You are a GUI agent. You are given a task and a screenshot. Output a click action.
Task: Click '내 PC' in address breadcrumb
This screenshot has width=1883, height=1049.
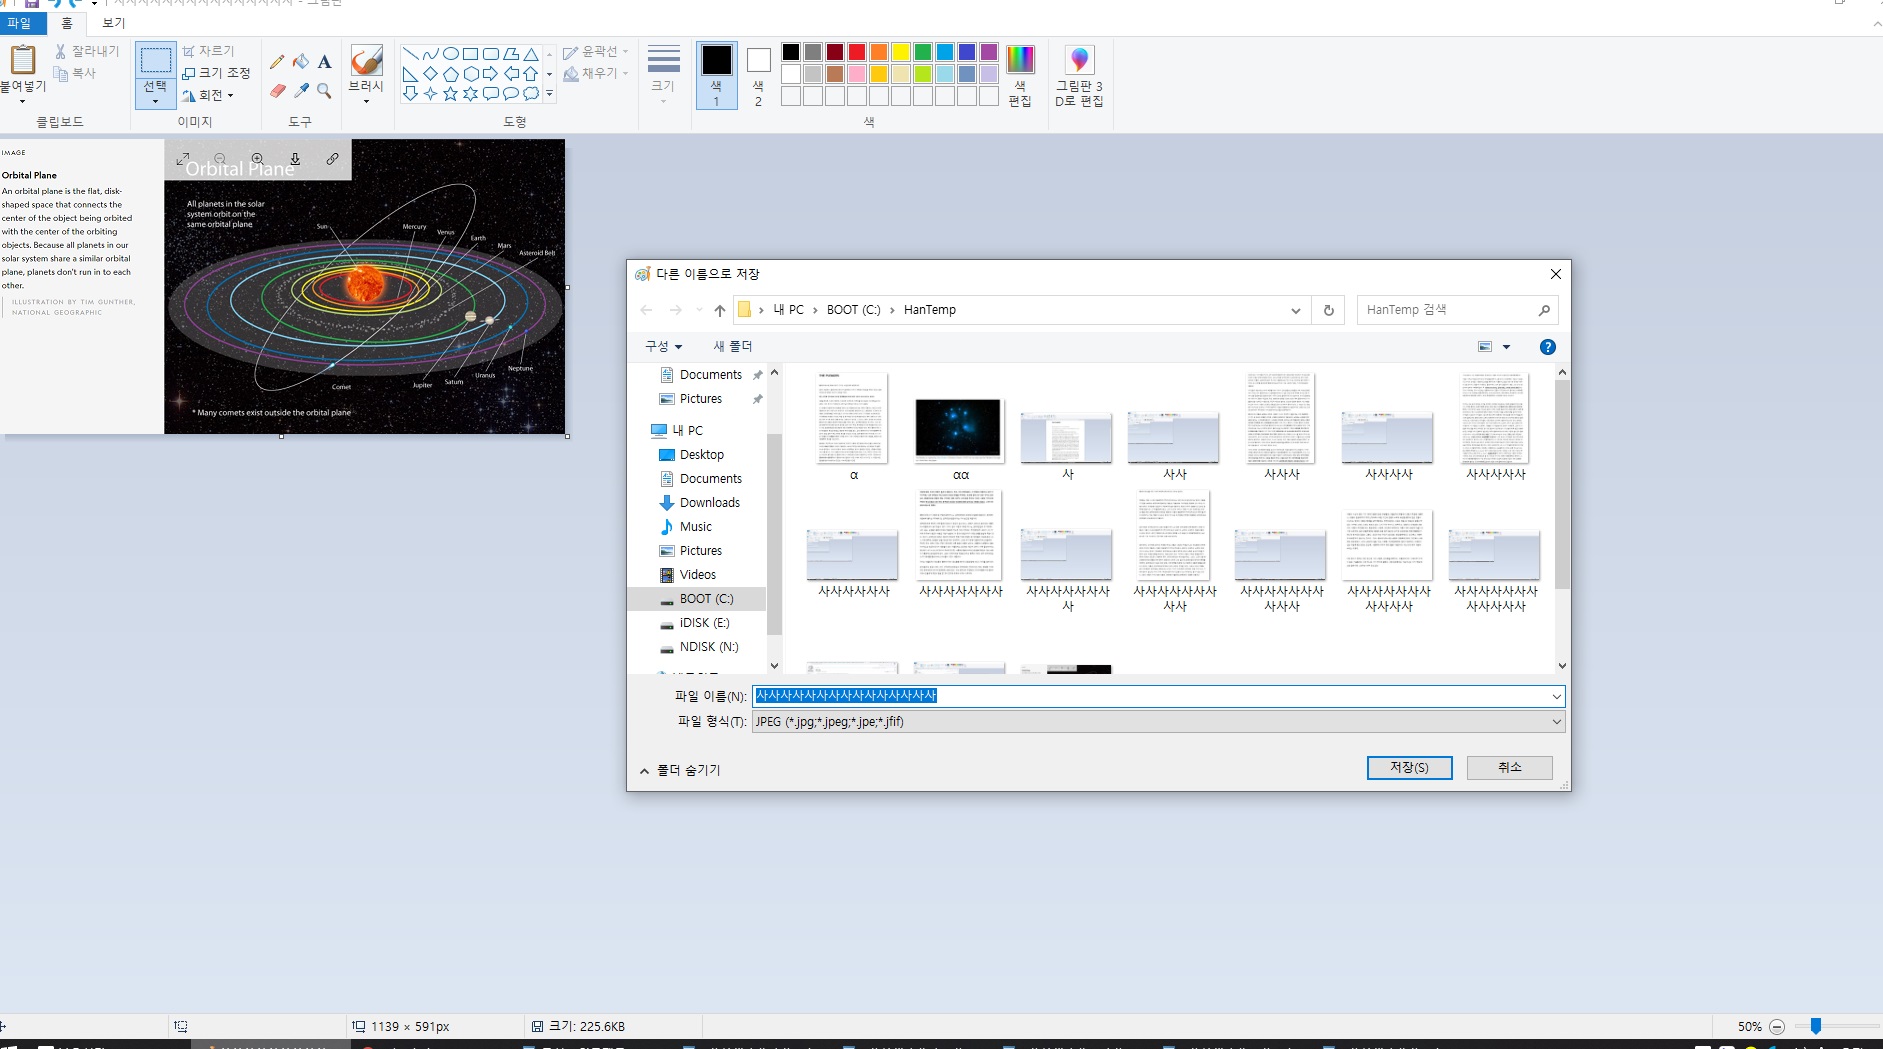click(788, 311)
